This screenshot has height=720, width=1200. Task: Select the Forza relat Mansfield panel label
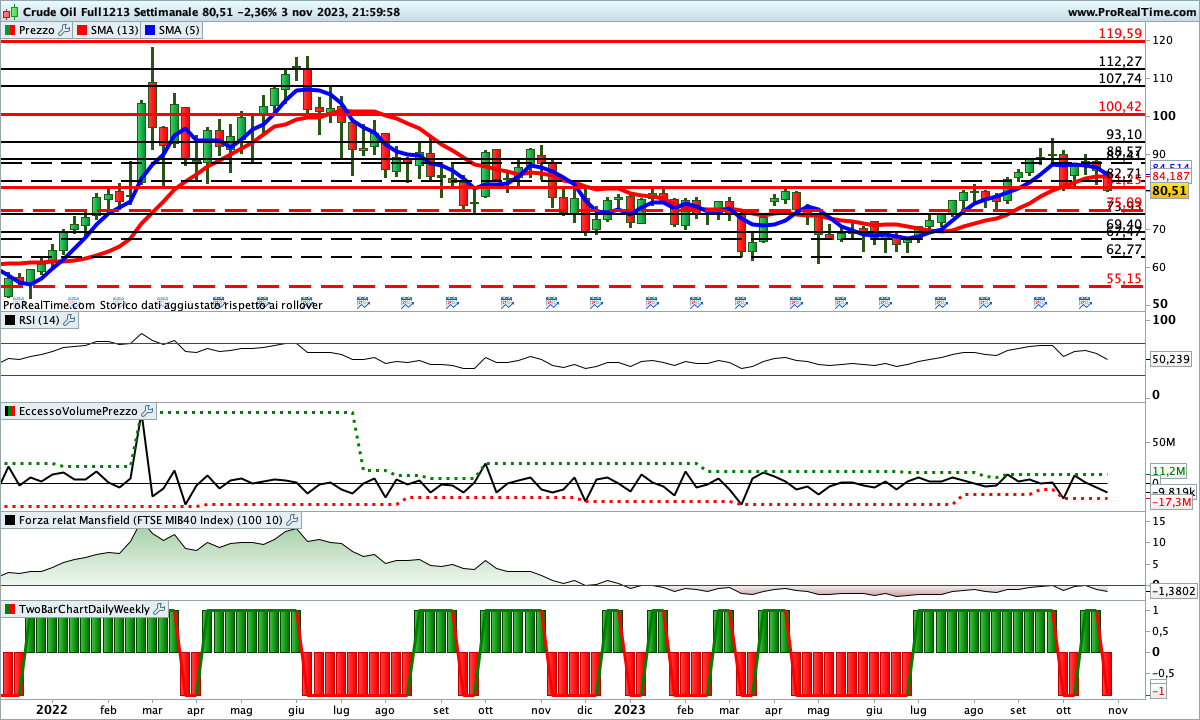point(151,520)
